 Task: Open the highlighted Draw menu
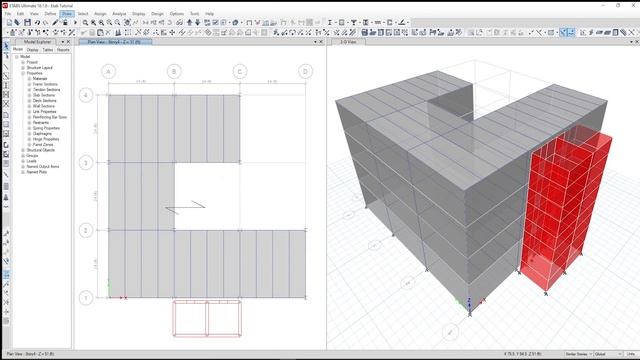[x=67, y=14]
